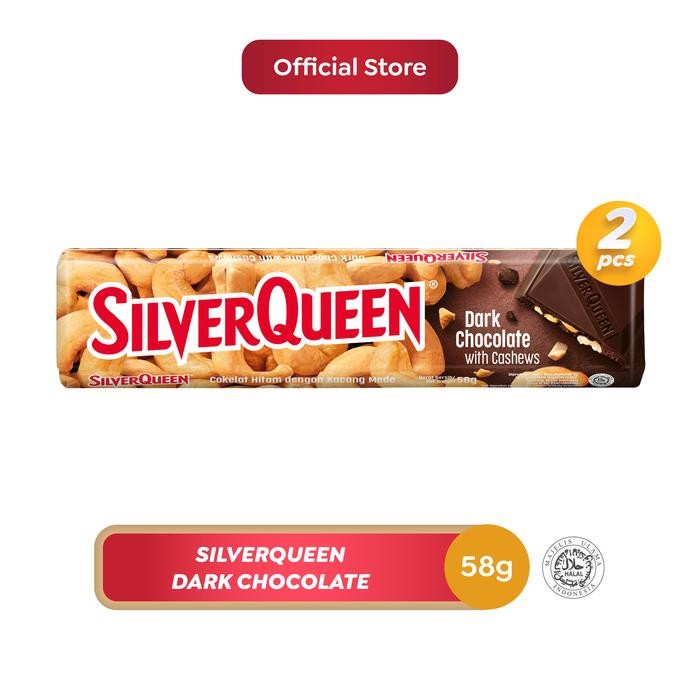The image size is (700, 700).
Task: Select the gold 58g circle badge
Action: click(487, 567)
